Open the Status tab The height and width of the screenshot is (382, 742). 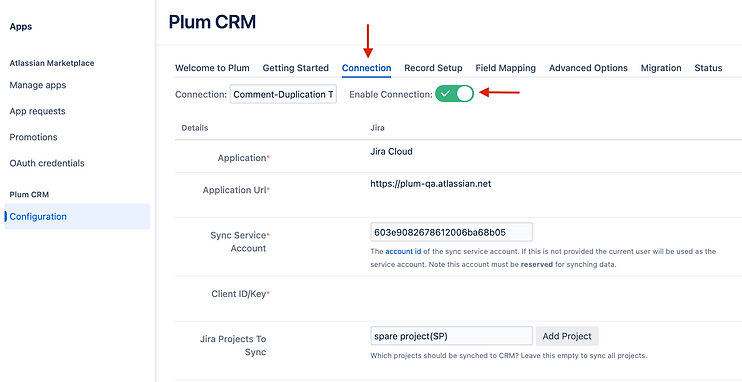[x=708, y=68]
